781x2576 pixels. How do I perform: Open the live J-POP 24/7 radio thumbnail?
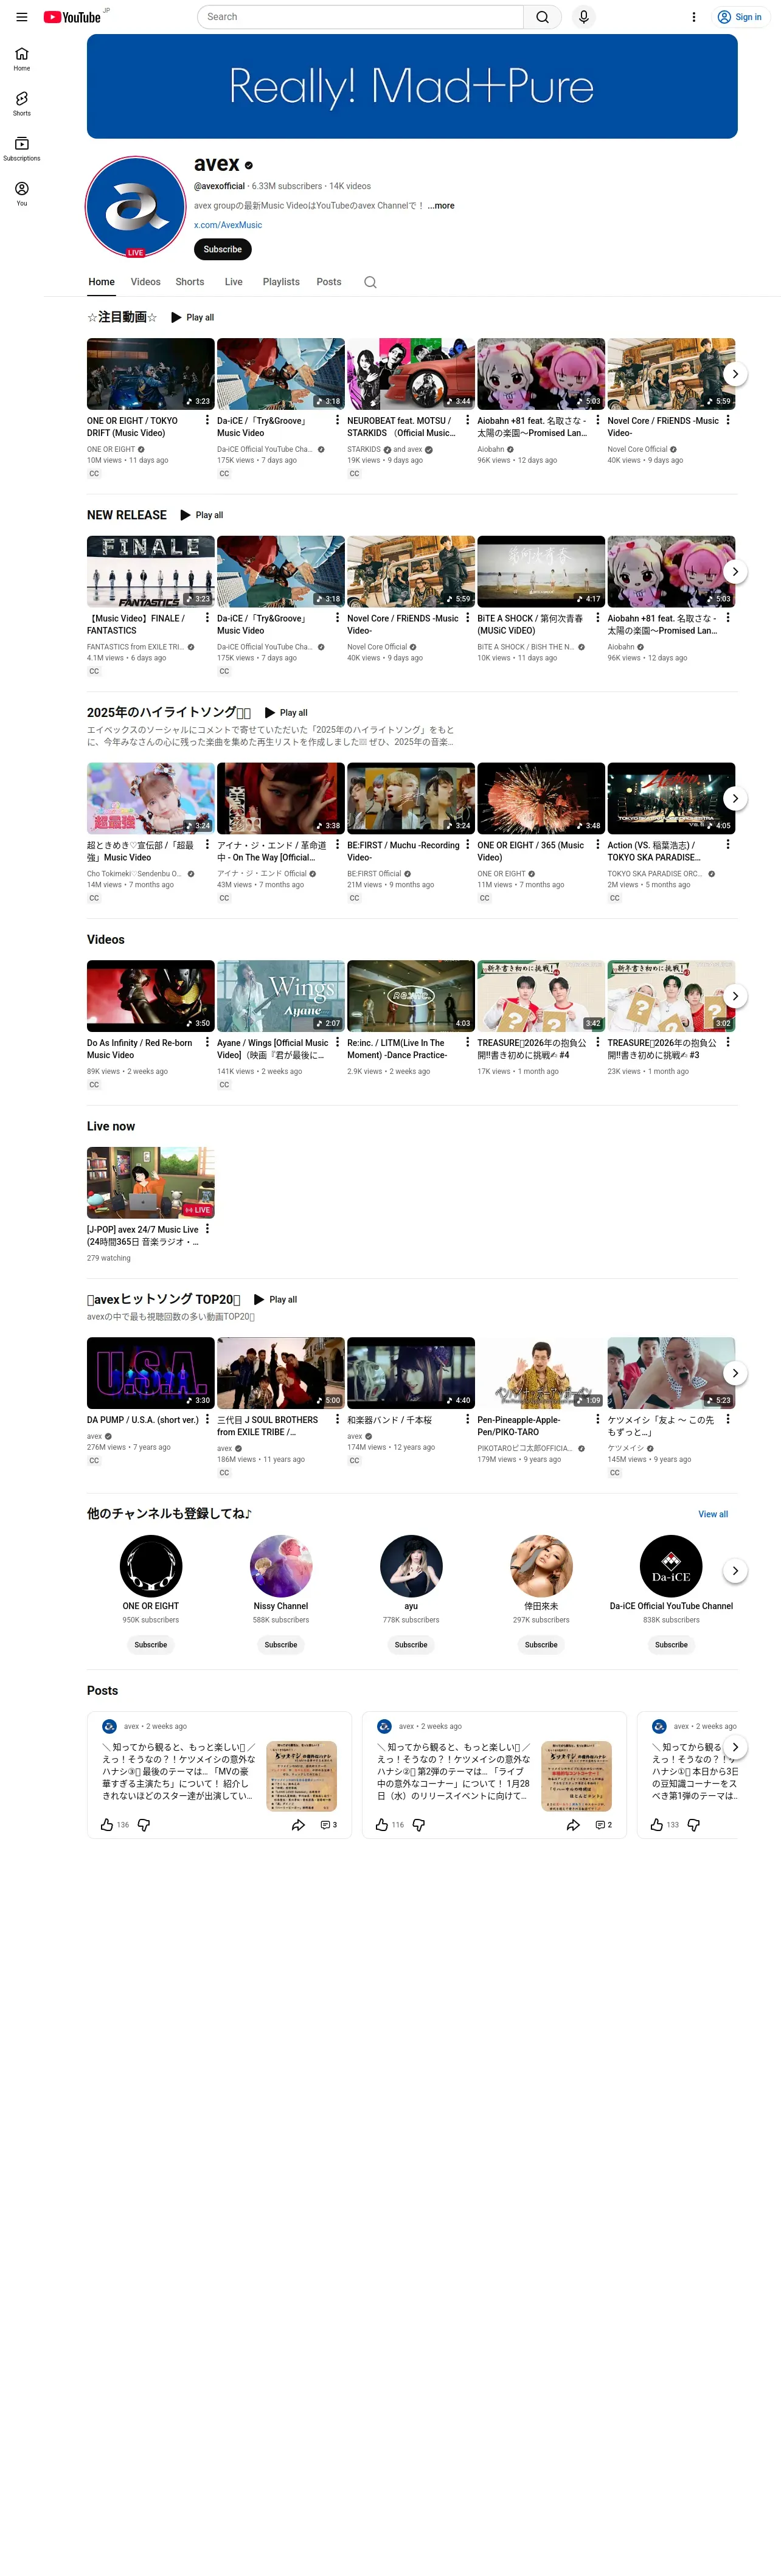[x=151, y=1183]
